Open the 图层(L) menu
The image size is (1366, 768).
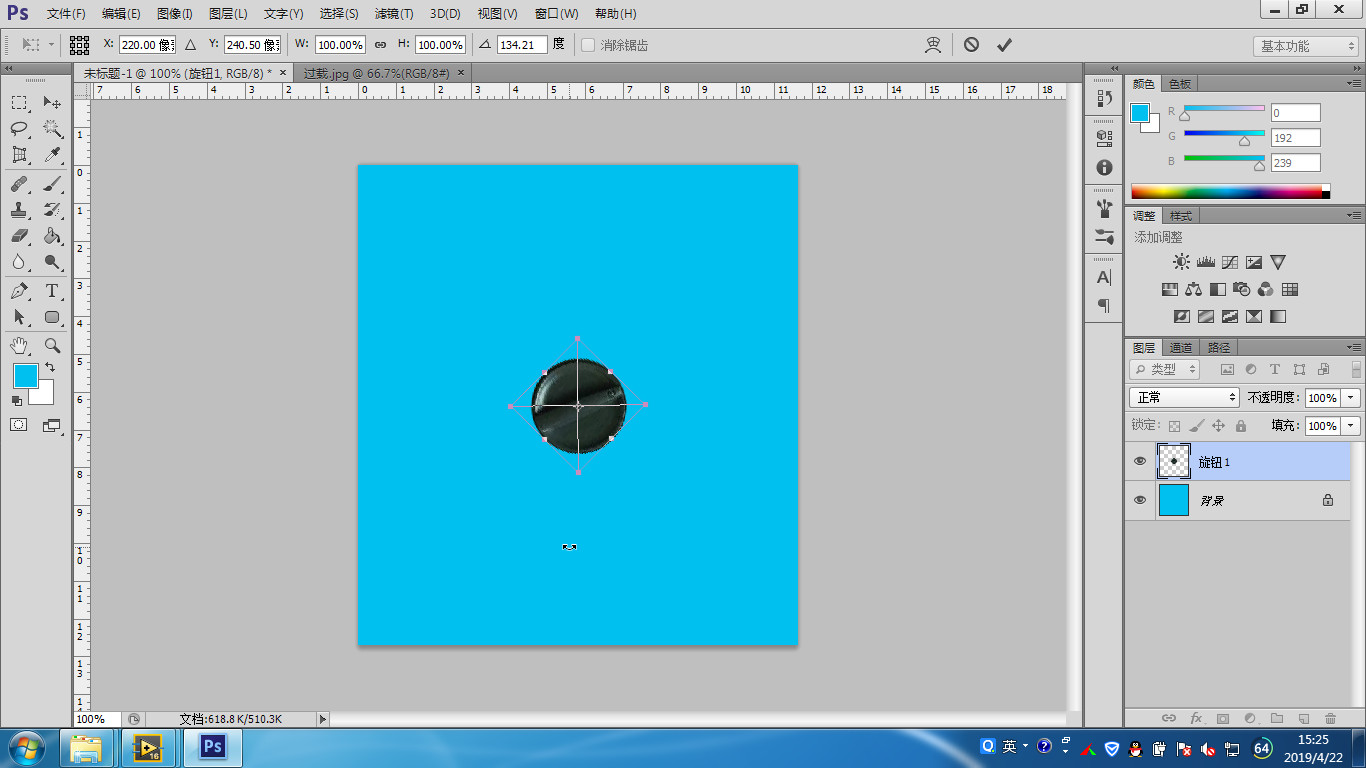(228, 14)
